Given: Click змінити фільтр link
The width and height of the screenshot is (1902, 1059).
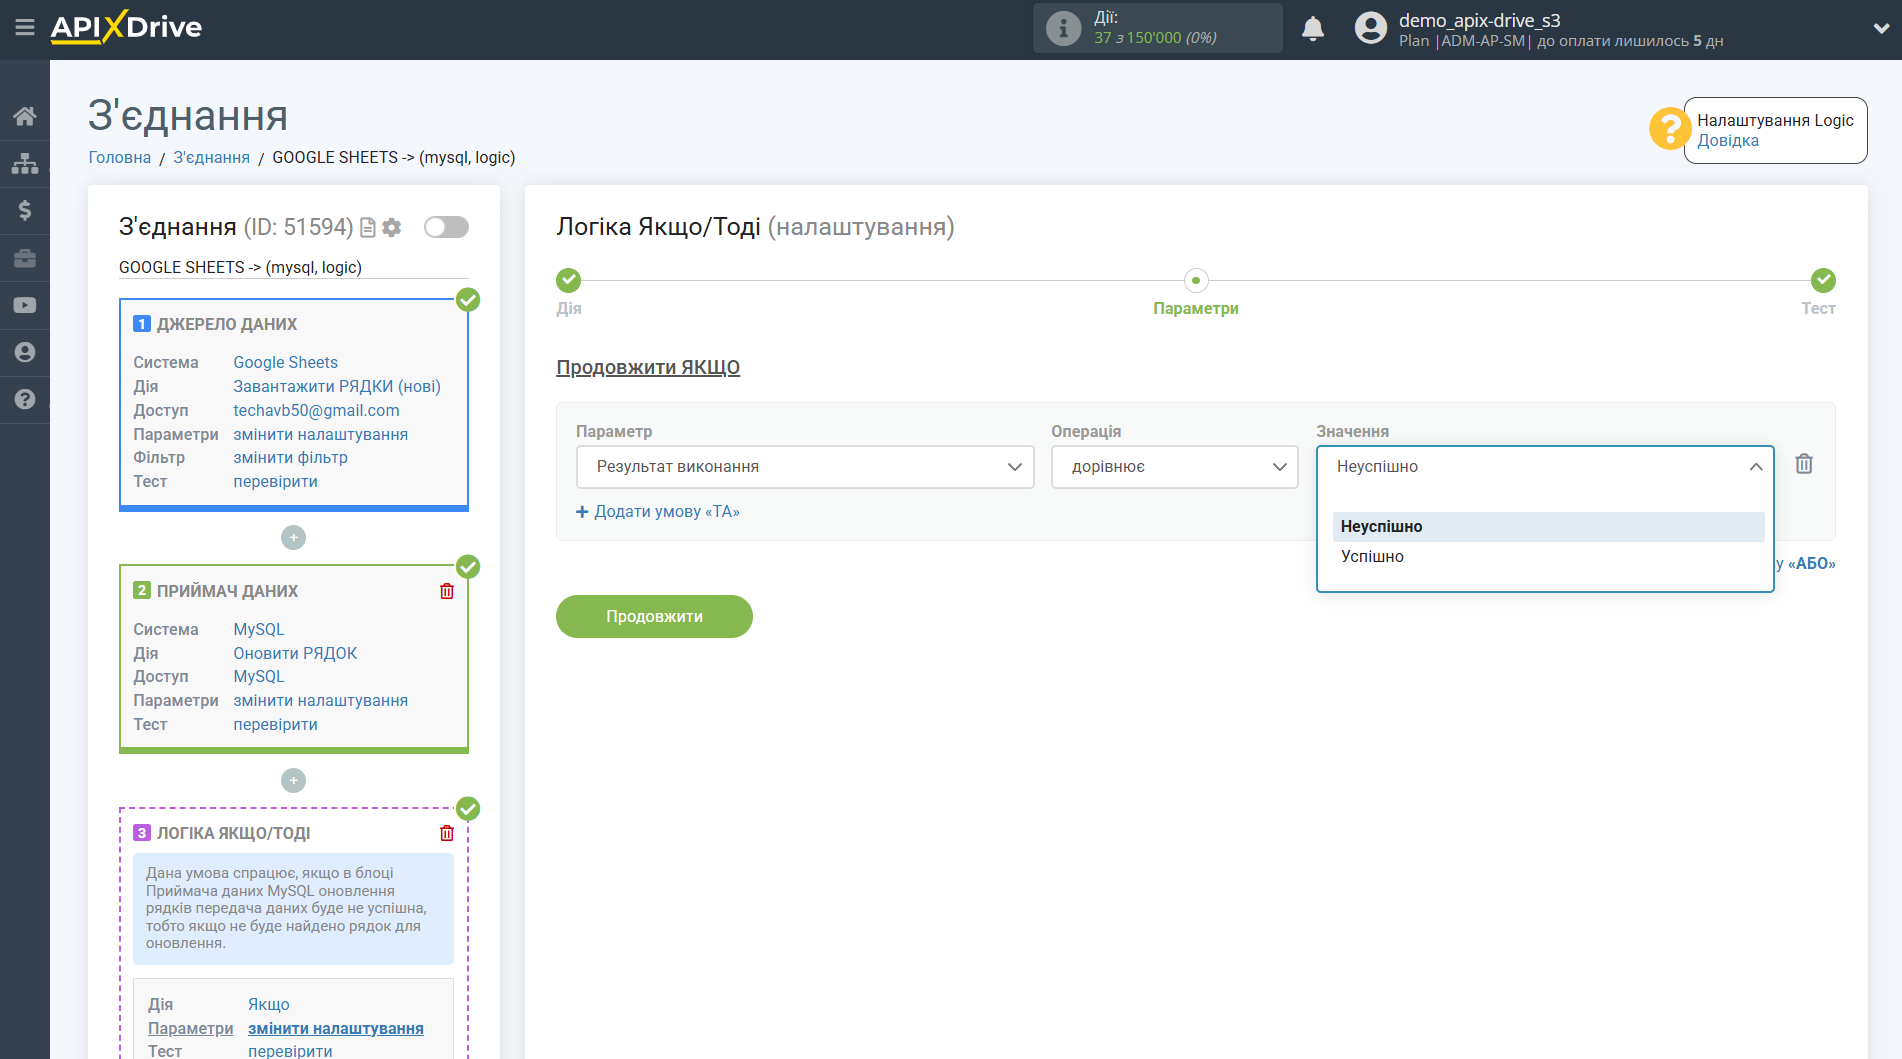Looking at the screenshot, I should click(290, 458).
